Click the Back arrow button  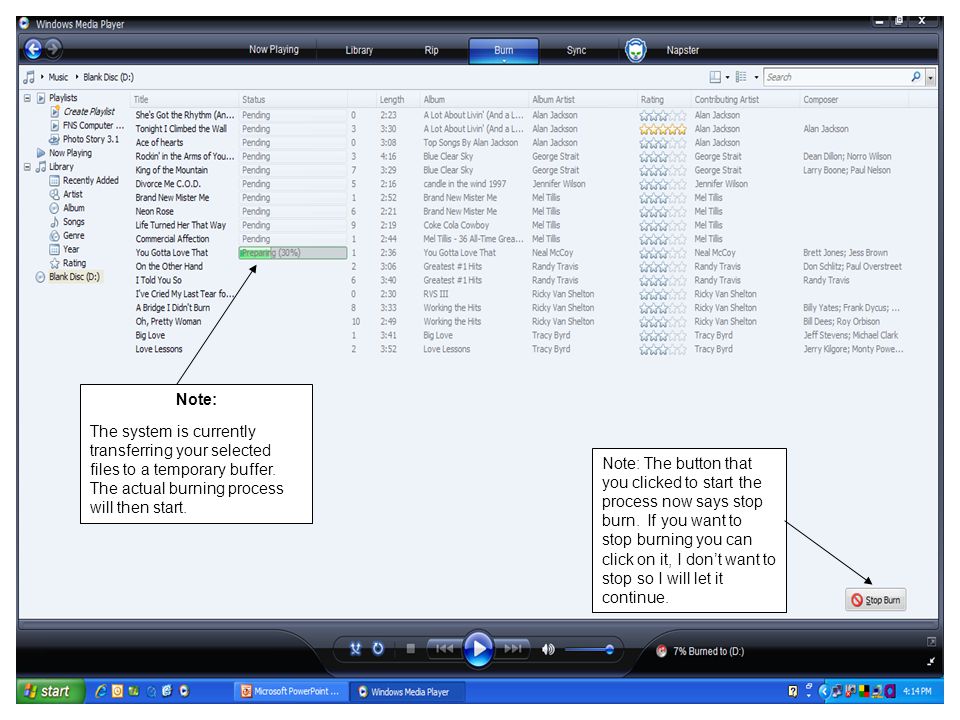coord(33,49)
